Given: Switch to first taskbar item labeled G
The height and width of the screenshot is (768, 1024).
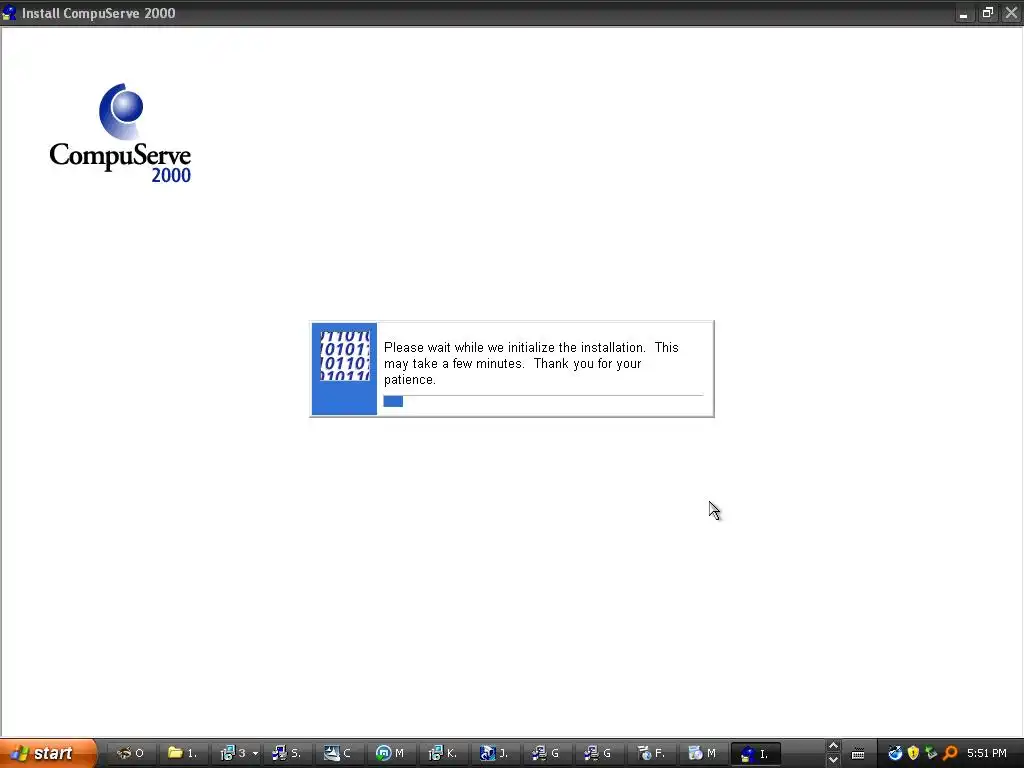Looking at the screenshot, I should point(547,754).
